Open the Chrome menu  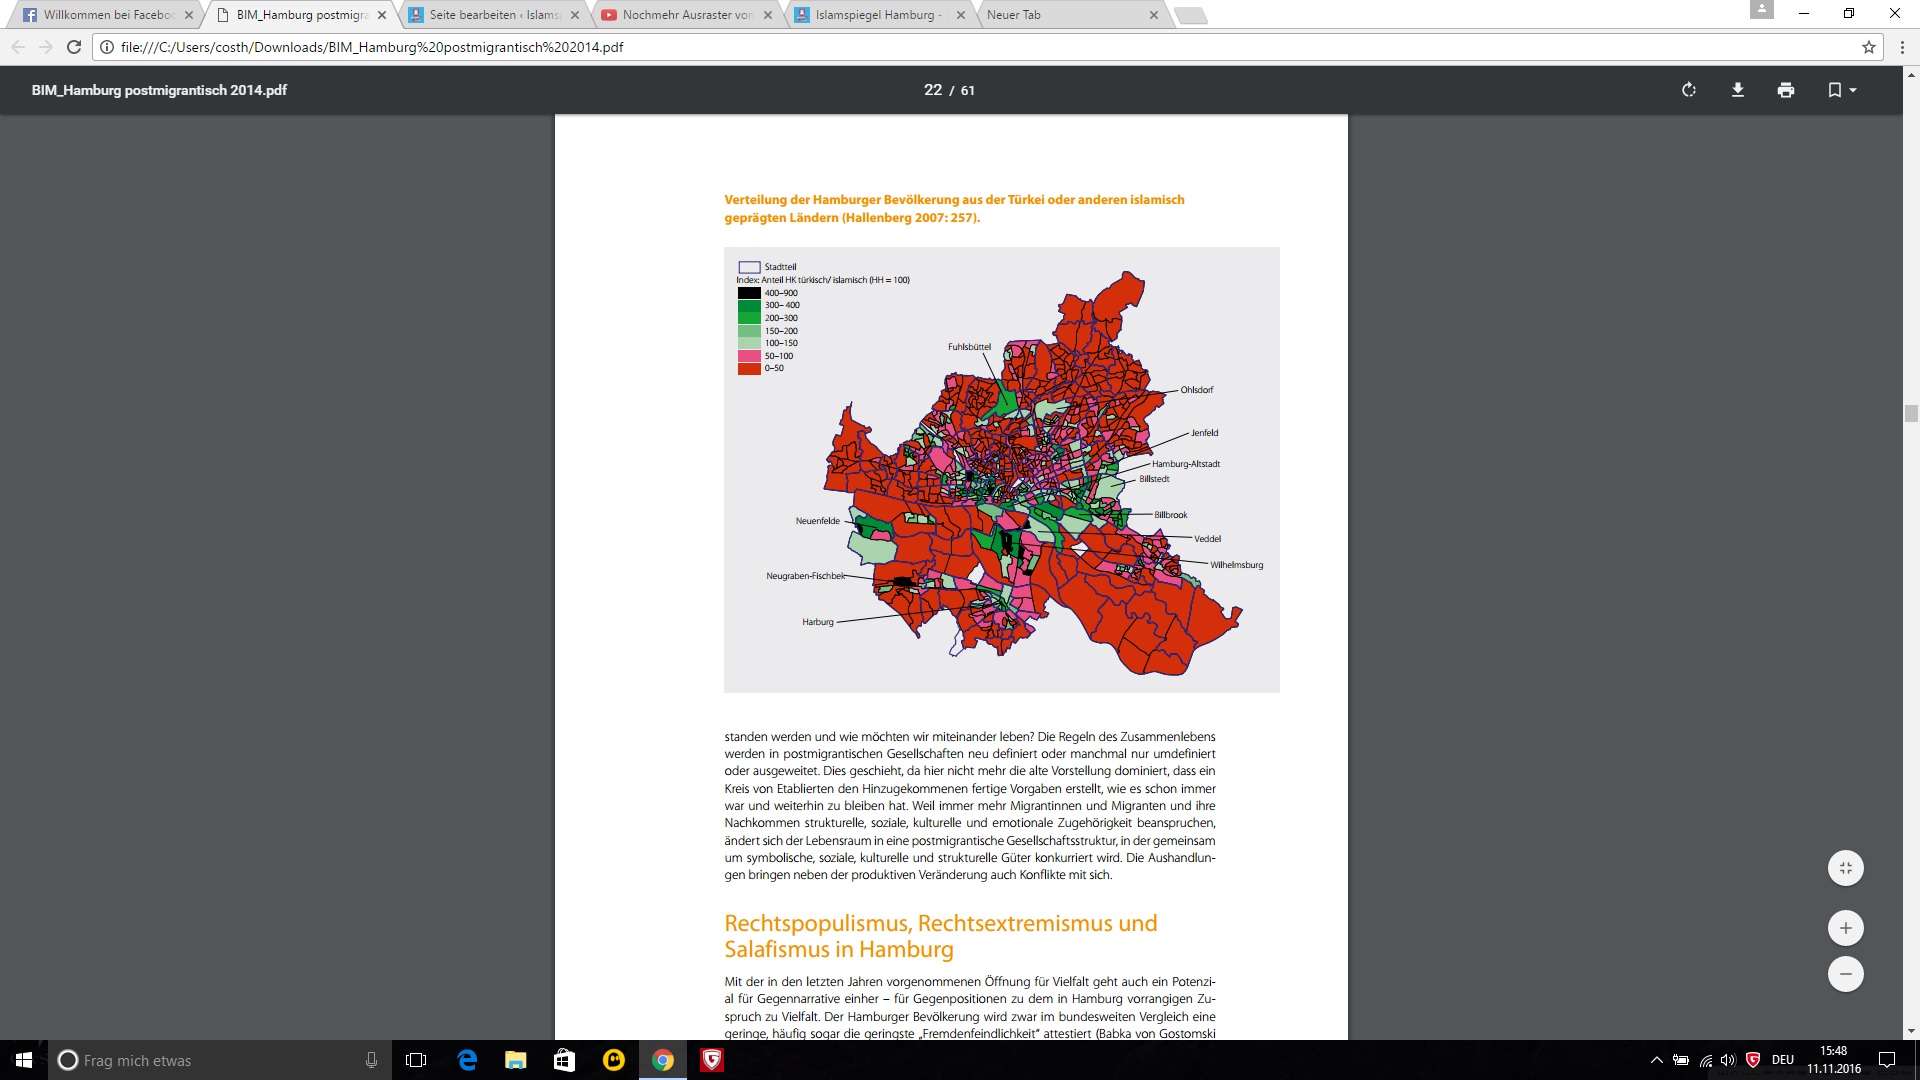1902,47
